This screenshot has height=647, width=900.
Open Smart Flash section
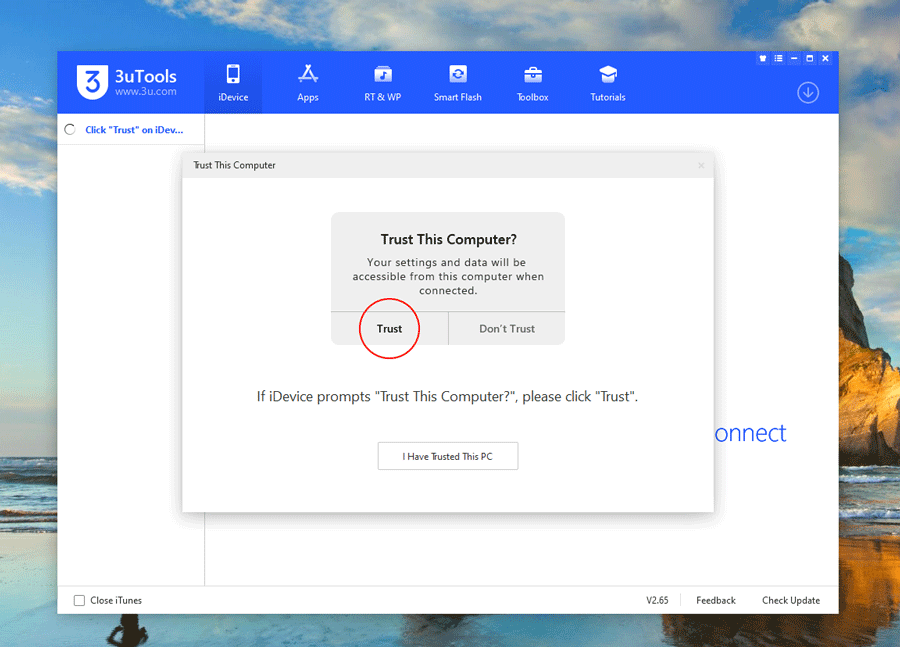pos(457,83)
